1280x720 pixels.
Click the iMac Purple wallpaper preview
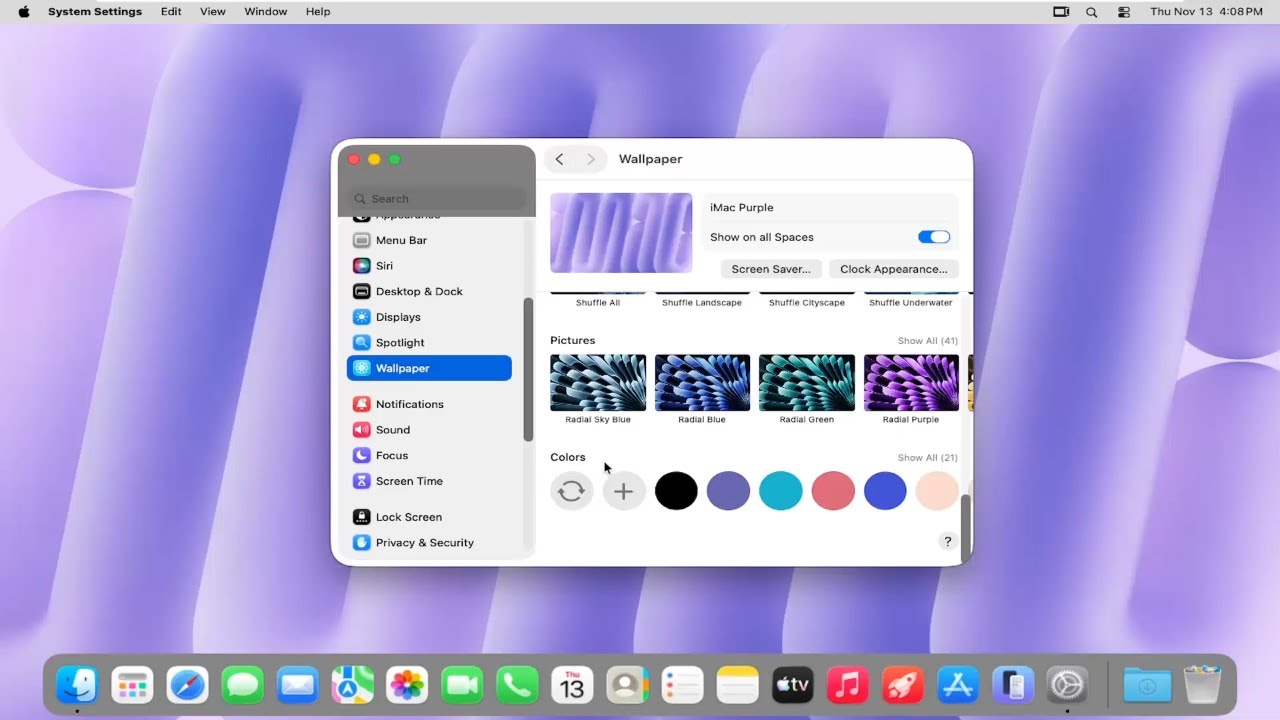pos(621,233)
